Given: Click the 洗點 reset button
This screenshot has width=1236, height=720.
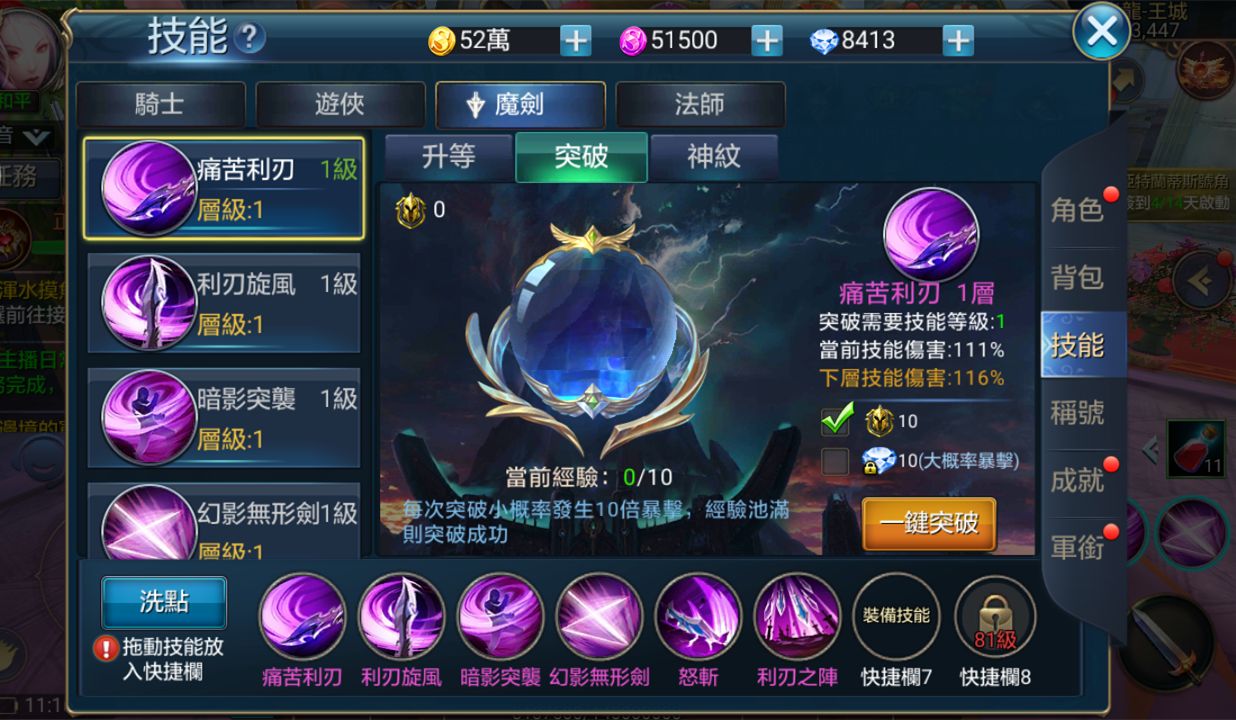Looking at the screenshot, I should click(164, 602).
